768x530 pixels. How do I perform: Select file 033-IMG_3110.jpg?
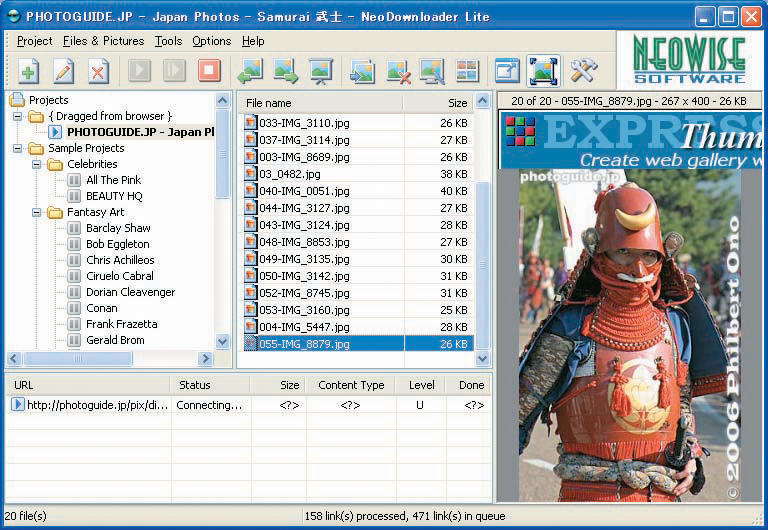pyautogui.click(x=358, y=123)
